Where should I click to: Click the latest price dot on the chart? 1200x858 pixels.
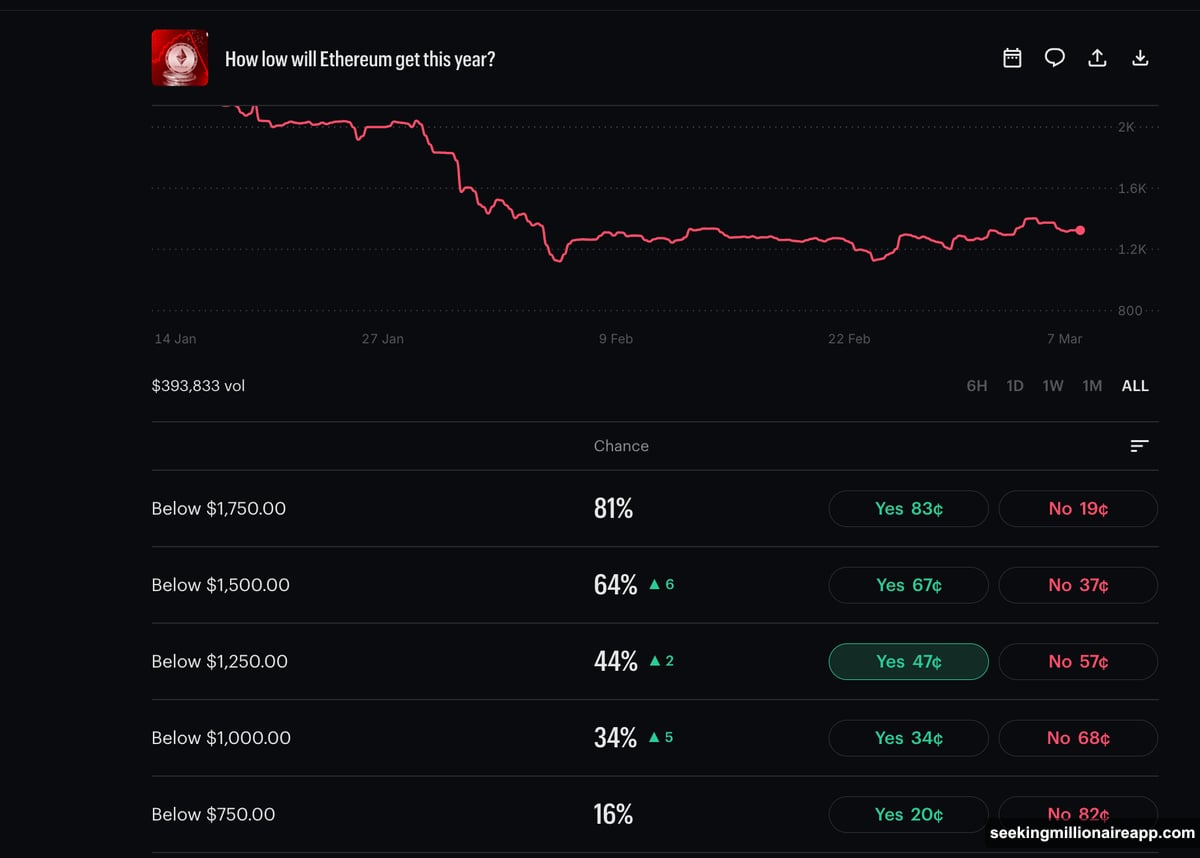coord(1079,230)
